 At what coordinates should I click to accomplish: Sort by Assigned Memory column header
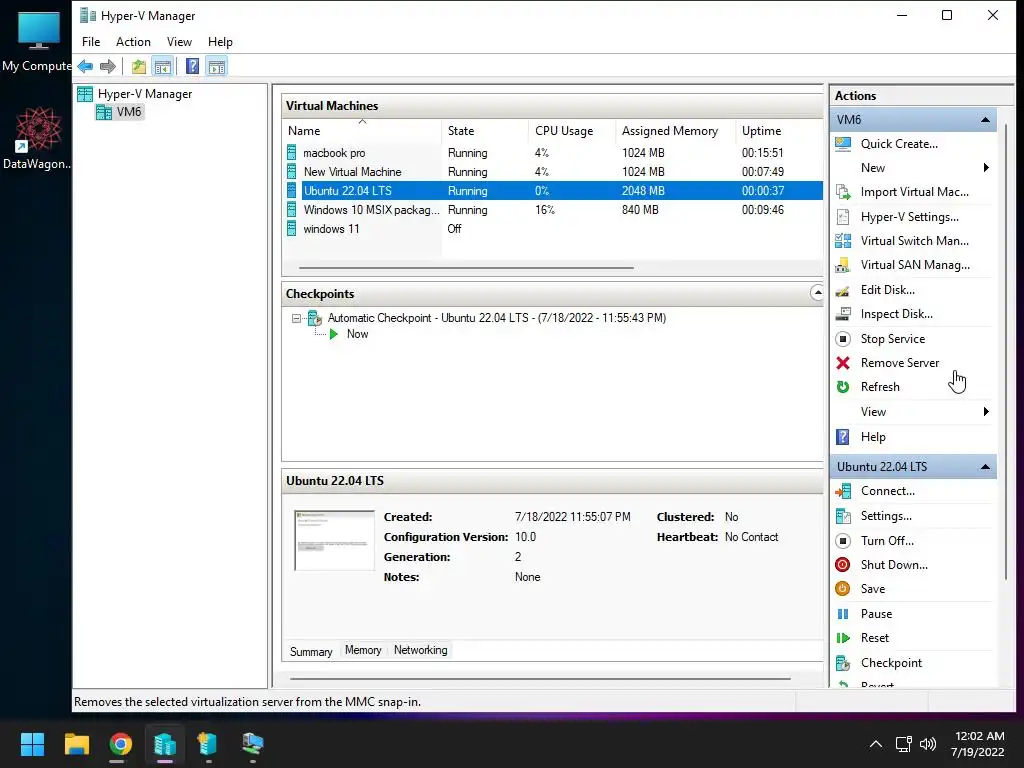click(x=675, y=131)
